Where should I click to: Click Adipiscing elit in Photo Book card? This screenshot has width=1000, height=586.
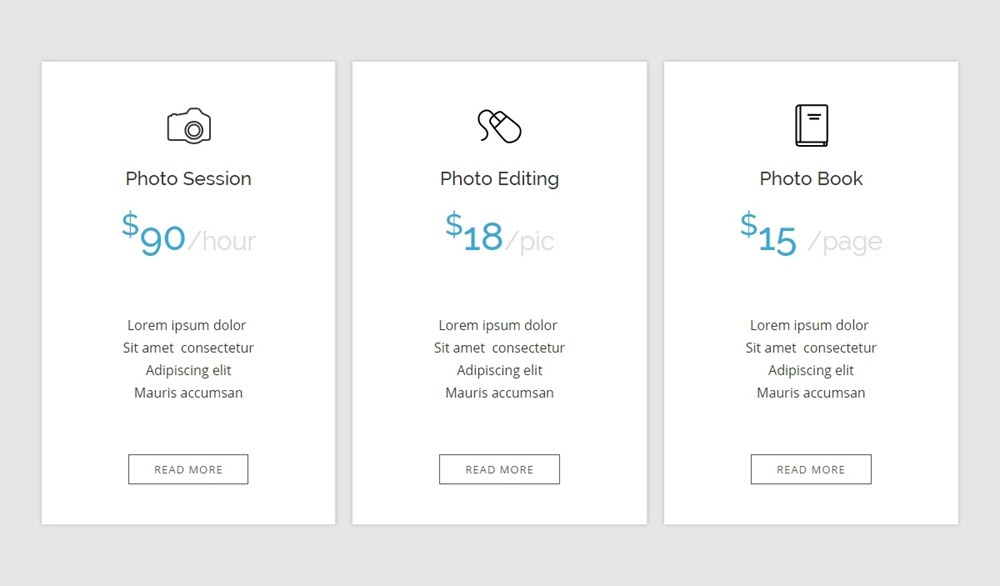(x=811, y=370)
